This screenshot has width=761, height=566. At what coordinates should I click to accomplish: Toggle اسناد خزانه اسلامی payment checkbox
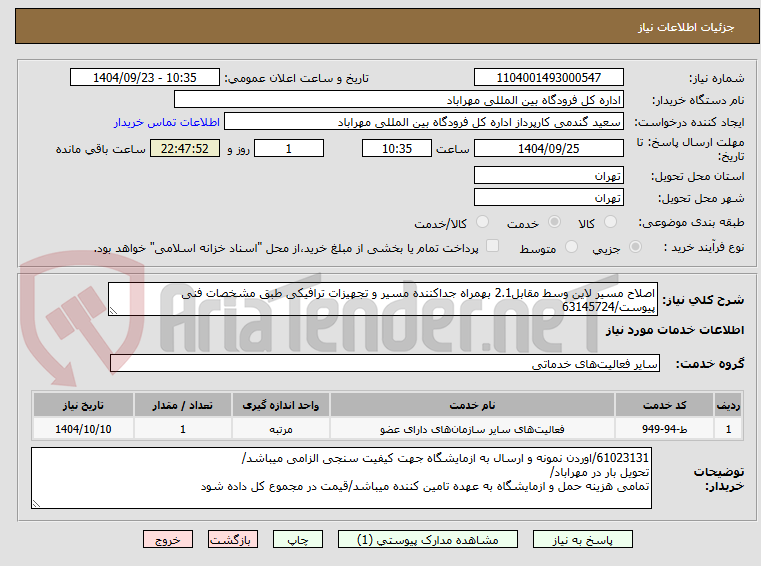[x=492, y=246]
